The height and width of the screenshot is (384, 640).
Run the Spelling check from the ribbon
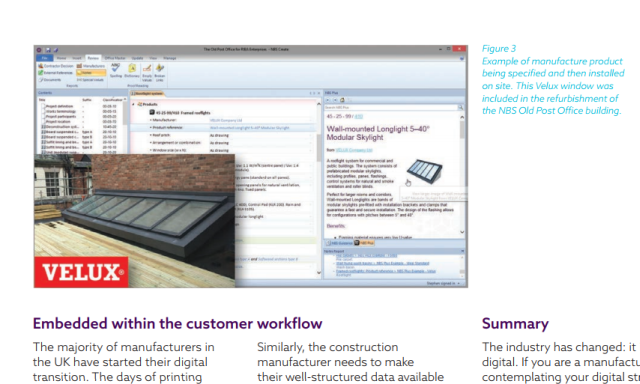[116, 71]
